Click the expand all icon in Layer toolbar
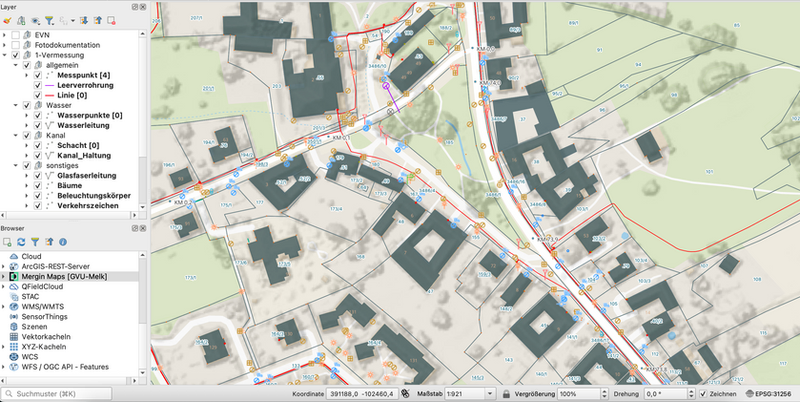The height and width of the screenshot is (402, 800). tap(84, 20)
